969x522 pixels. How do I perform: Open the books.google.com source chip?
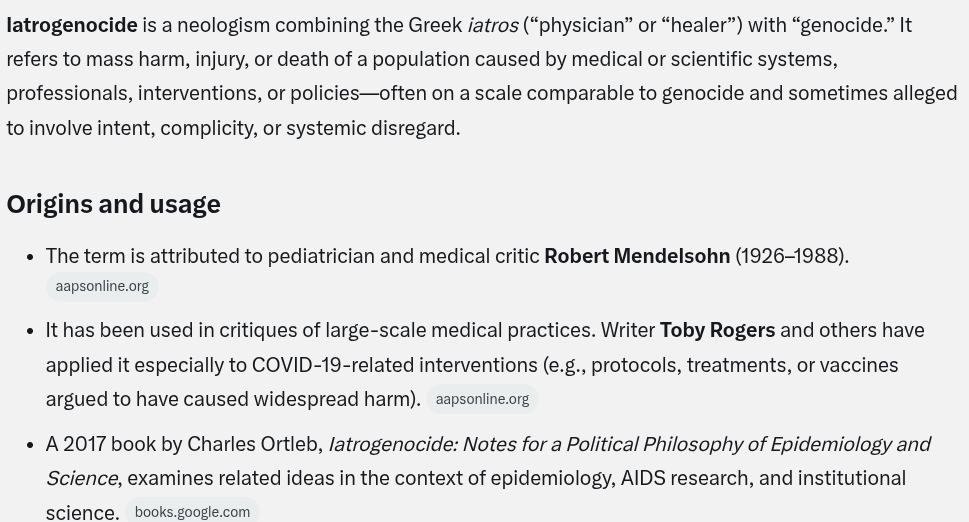[x=192, y=512]
